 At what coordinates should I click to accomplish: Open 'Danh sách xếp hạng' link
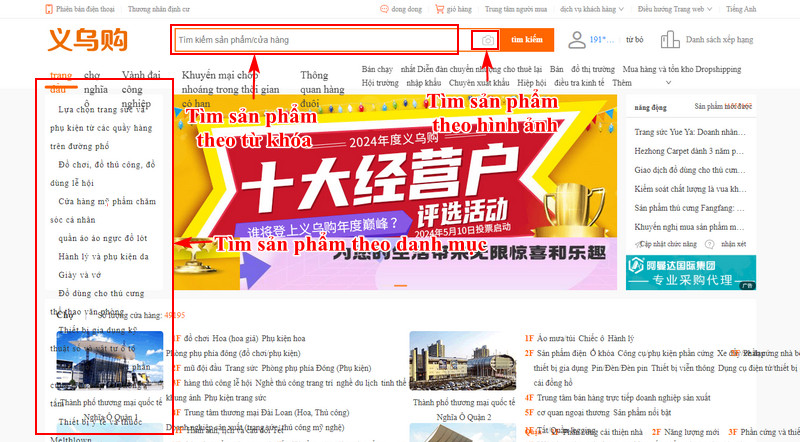pos(719,40)
